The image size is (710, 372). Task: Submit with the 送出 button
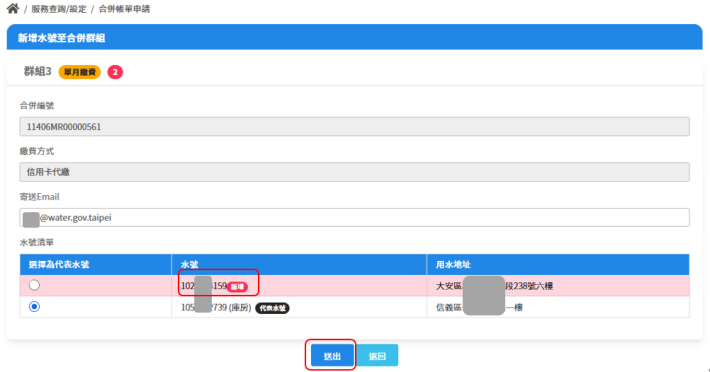[332, 356]
